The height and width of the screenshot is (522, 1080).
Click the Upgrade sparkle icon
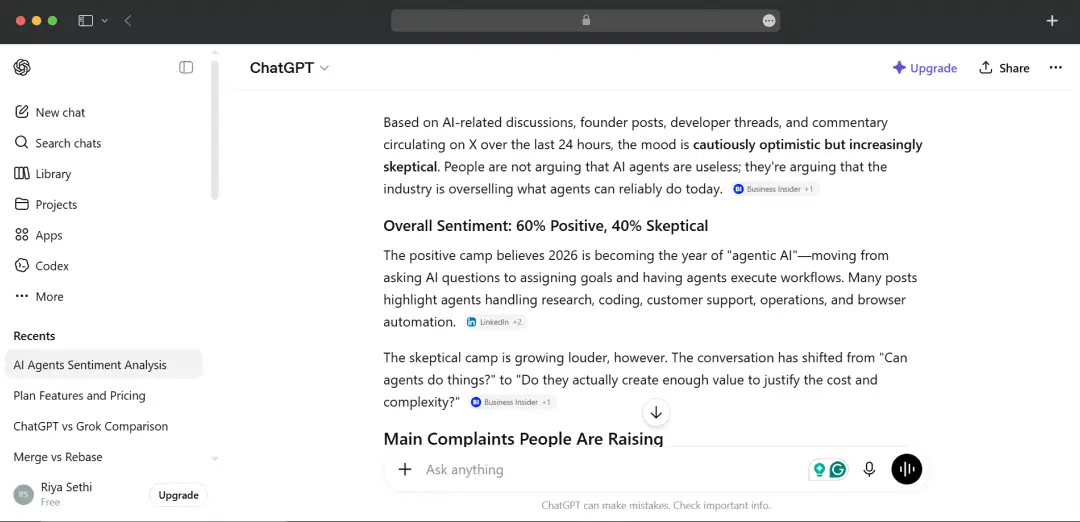click(899, 67)
